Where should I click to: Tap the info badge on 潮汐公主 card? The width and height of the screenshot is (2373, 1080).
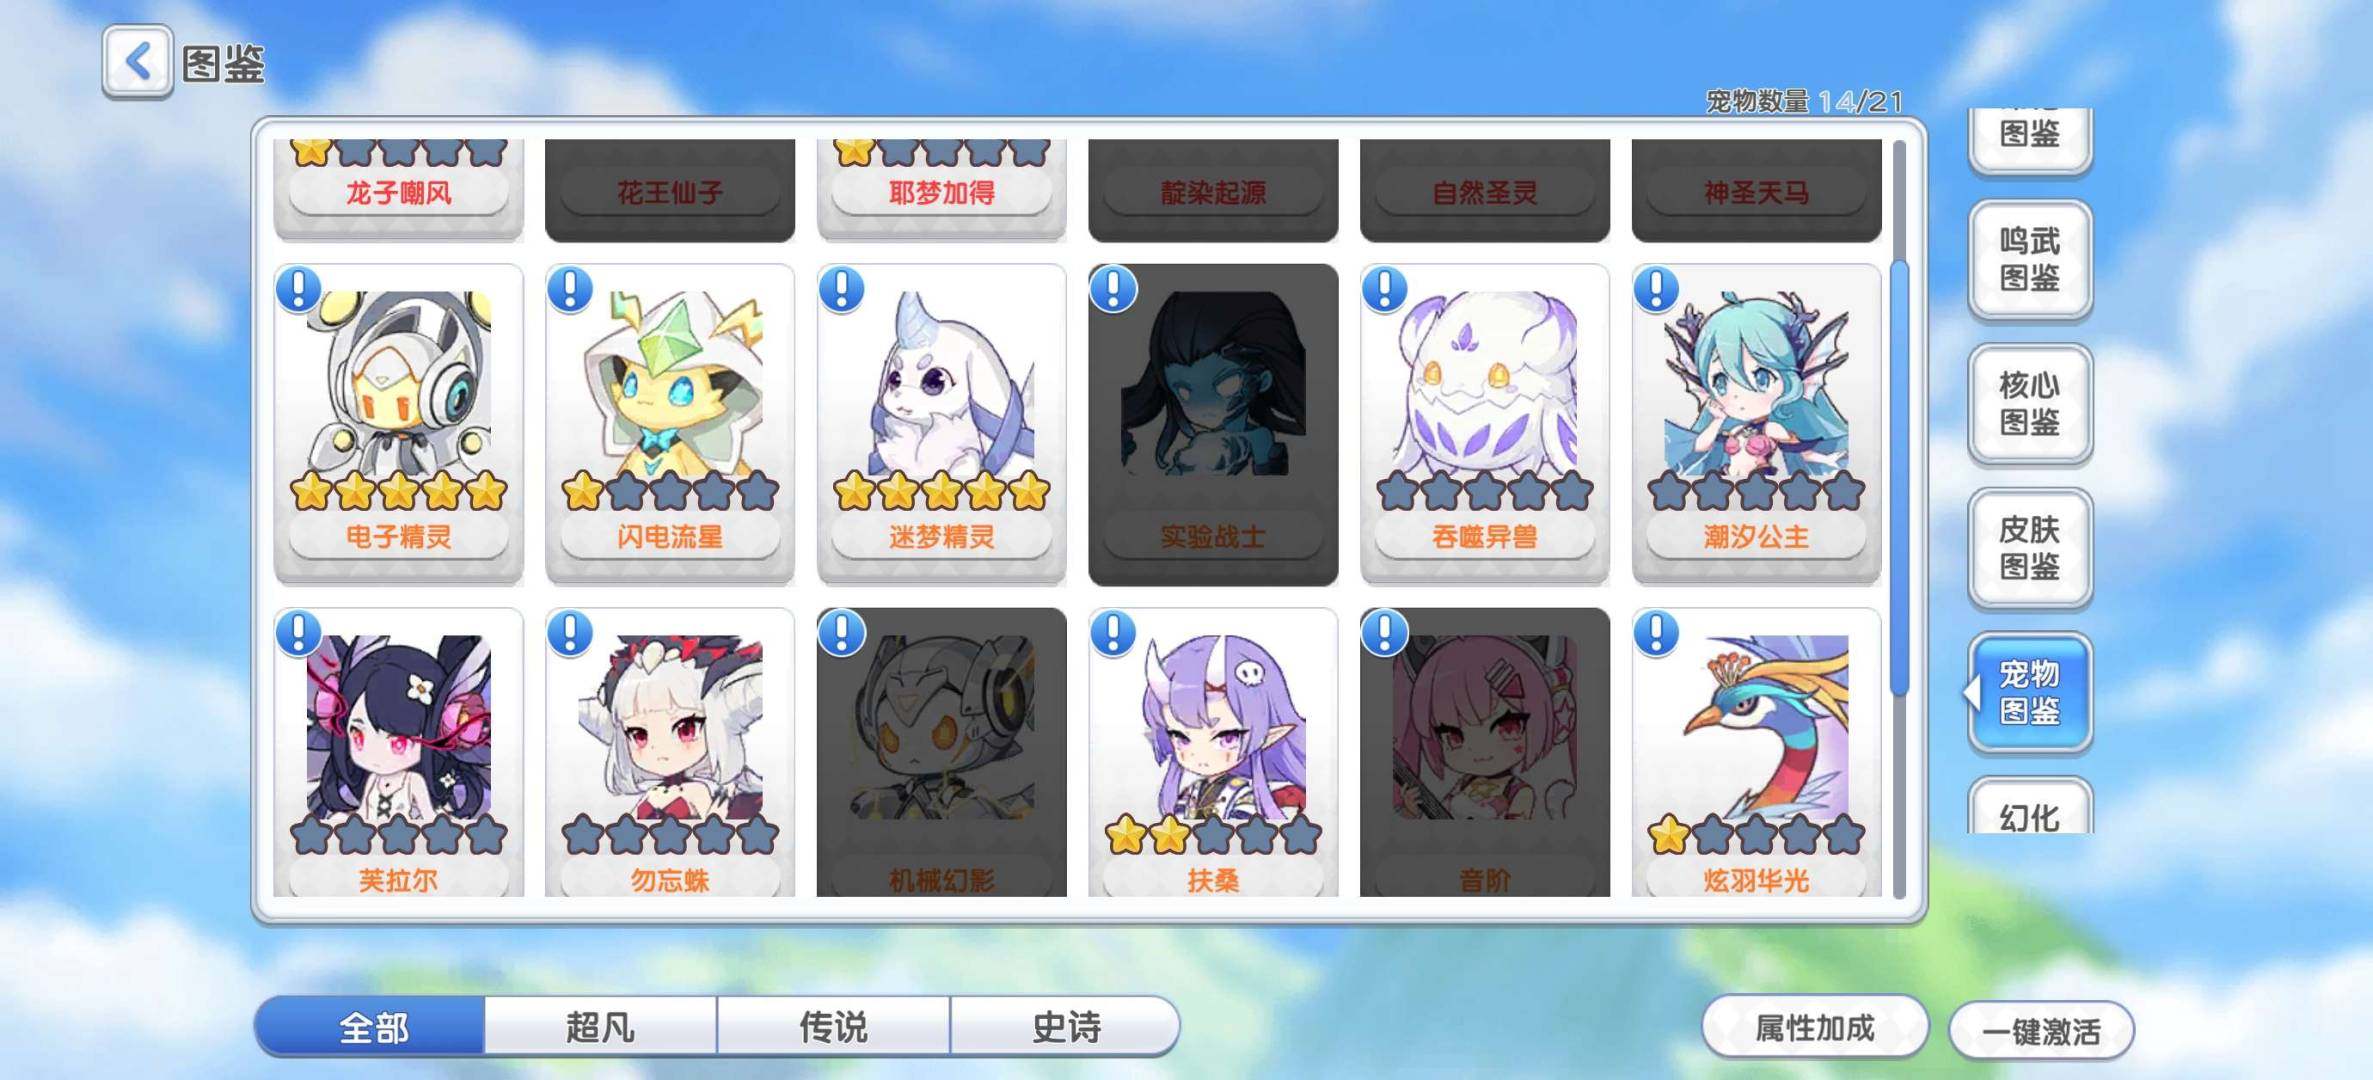click(1656, 289)
